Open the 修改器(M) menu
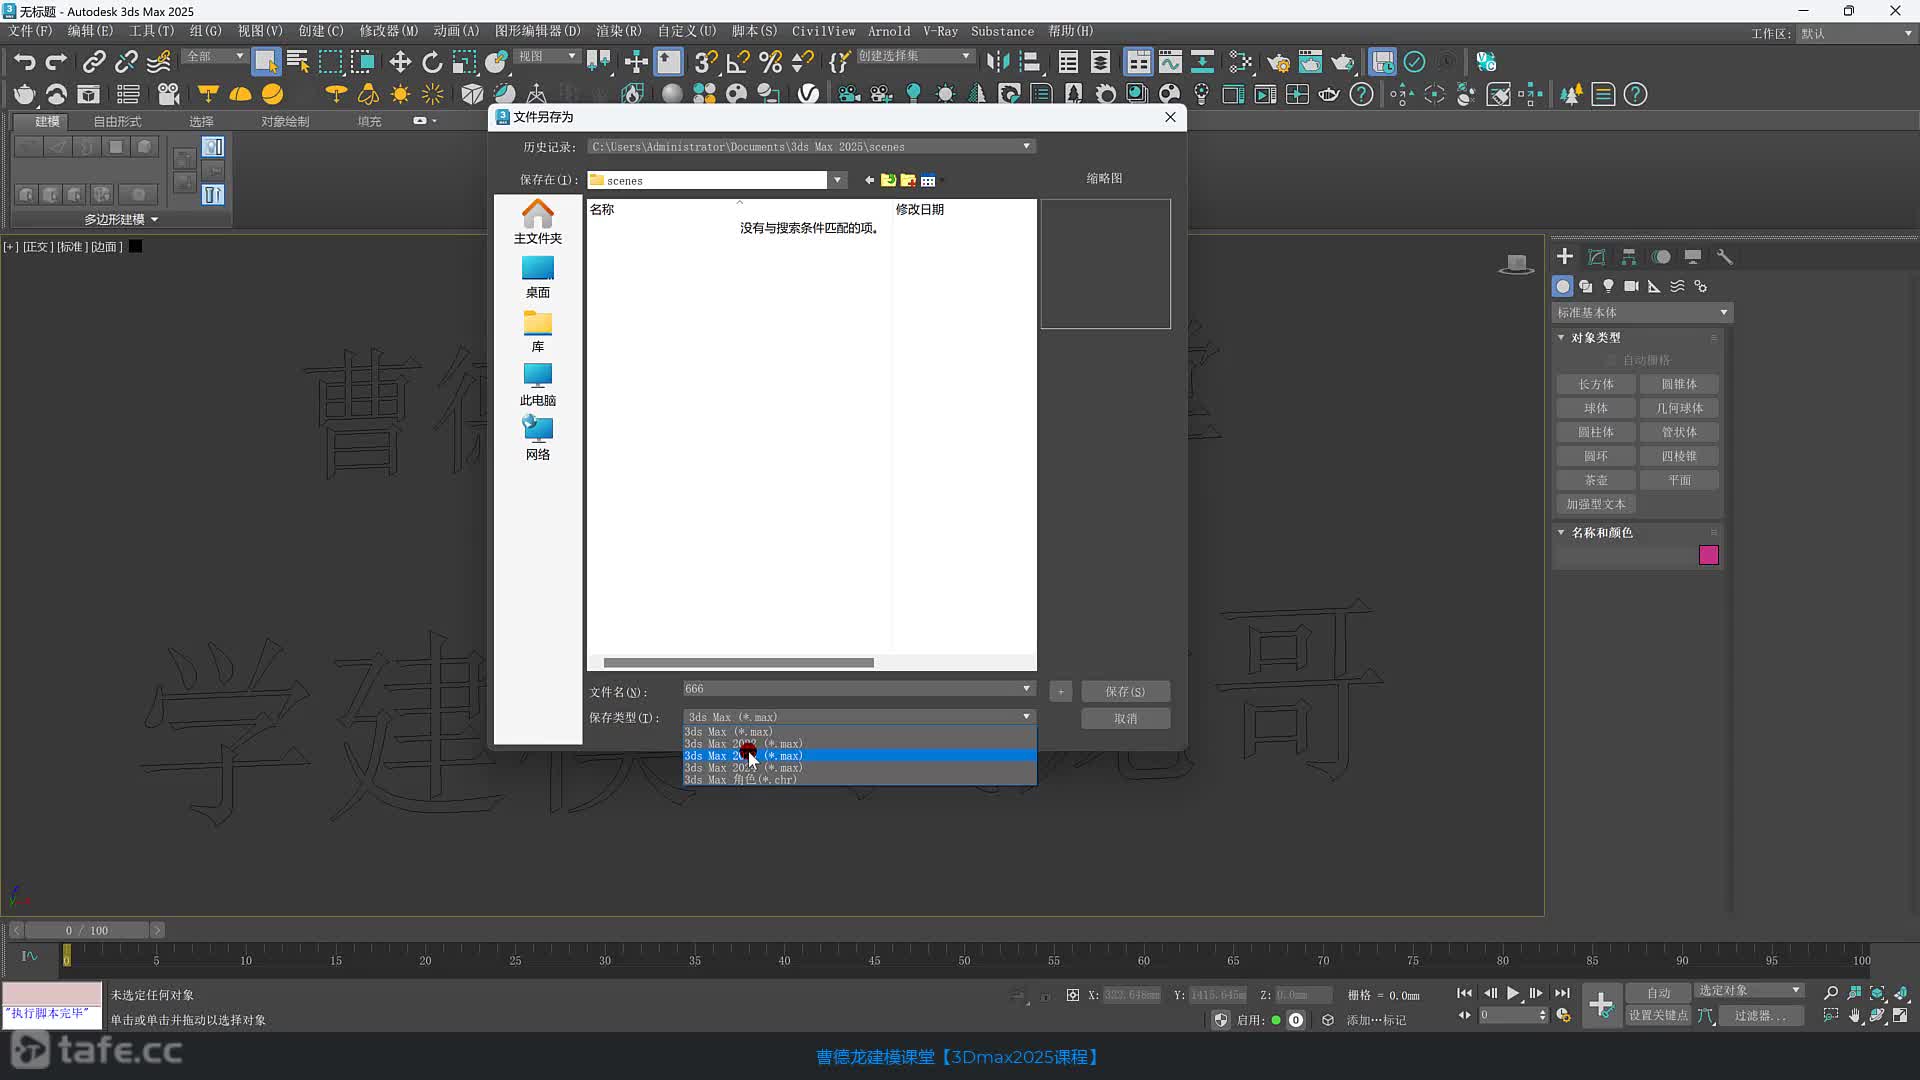 [x=389, y=31]
